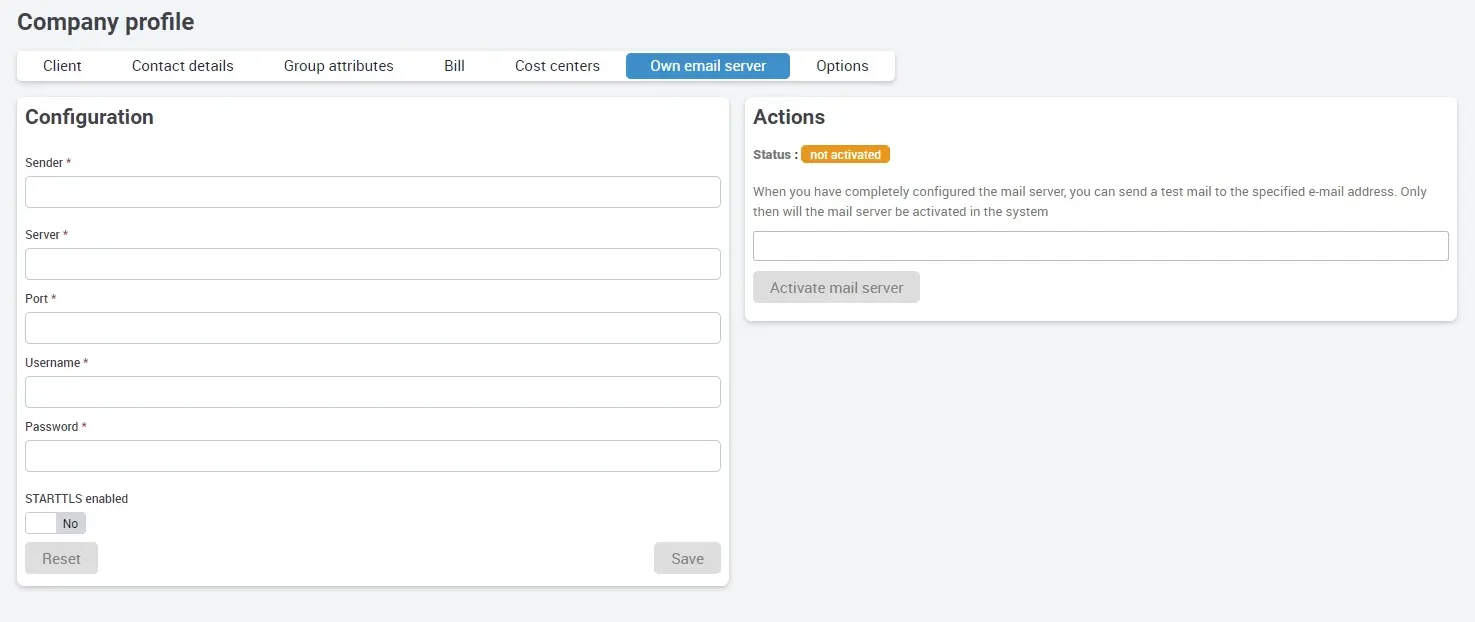1475x622 pixels.
Task: Click the Sender input field
Action: click(x=372, y=192)
